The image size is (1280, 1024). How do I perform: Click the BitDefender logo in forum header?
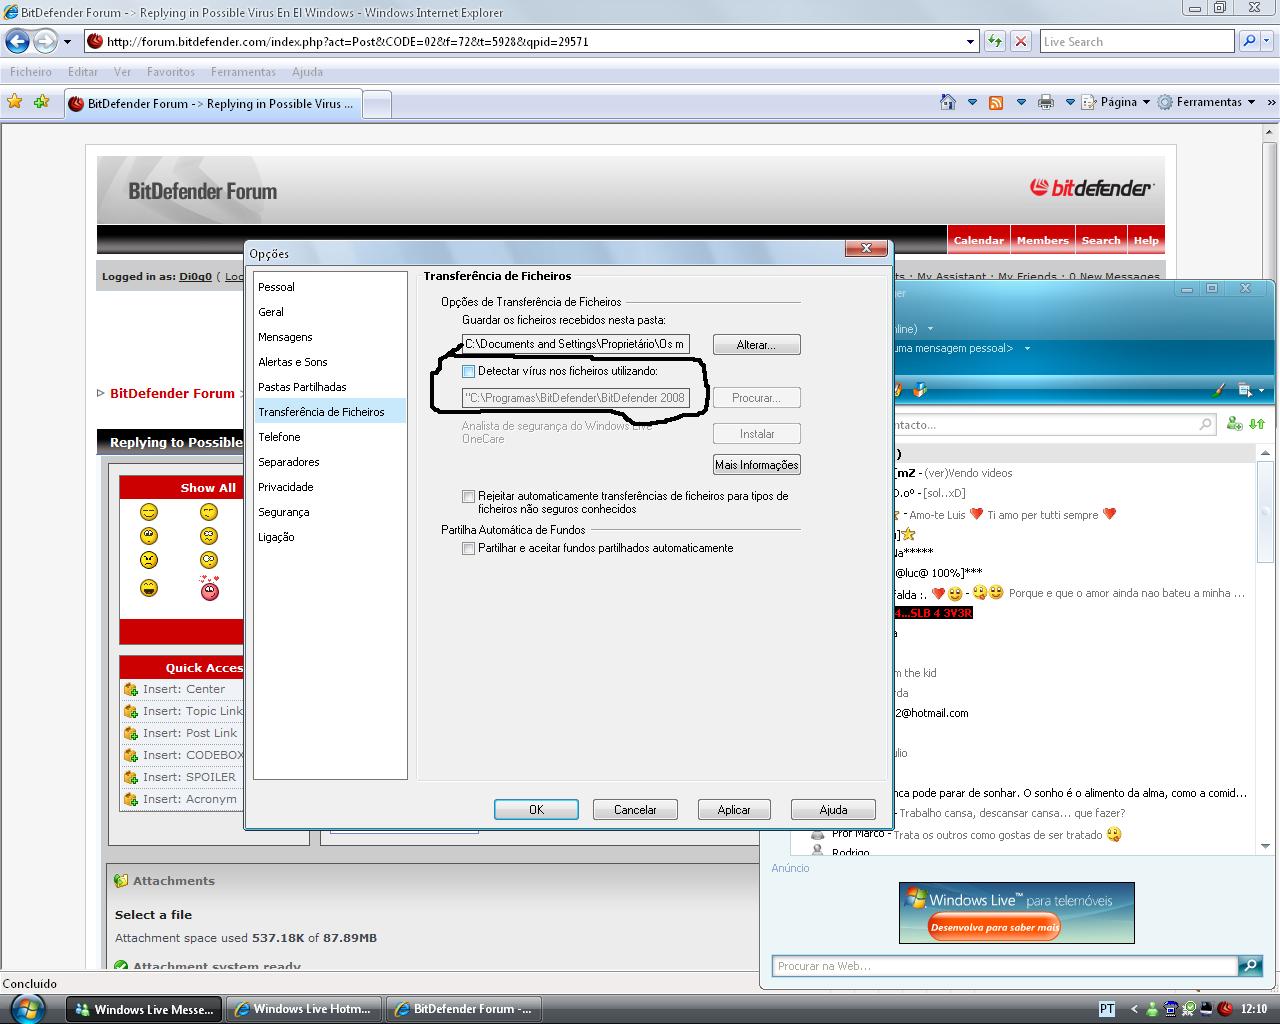coord(1091,187)
